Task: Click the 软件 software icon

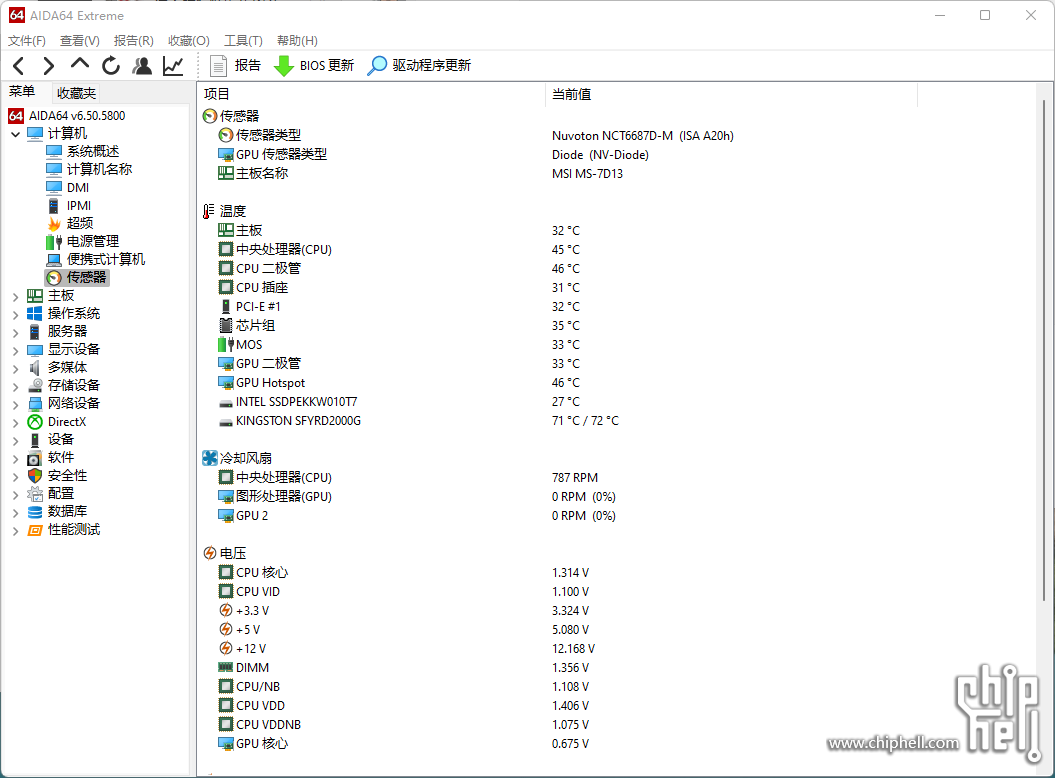Action: point(35,458)
